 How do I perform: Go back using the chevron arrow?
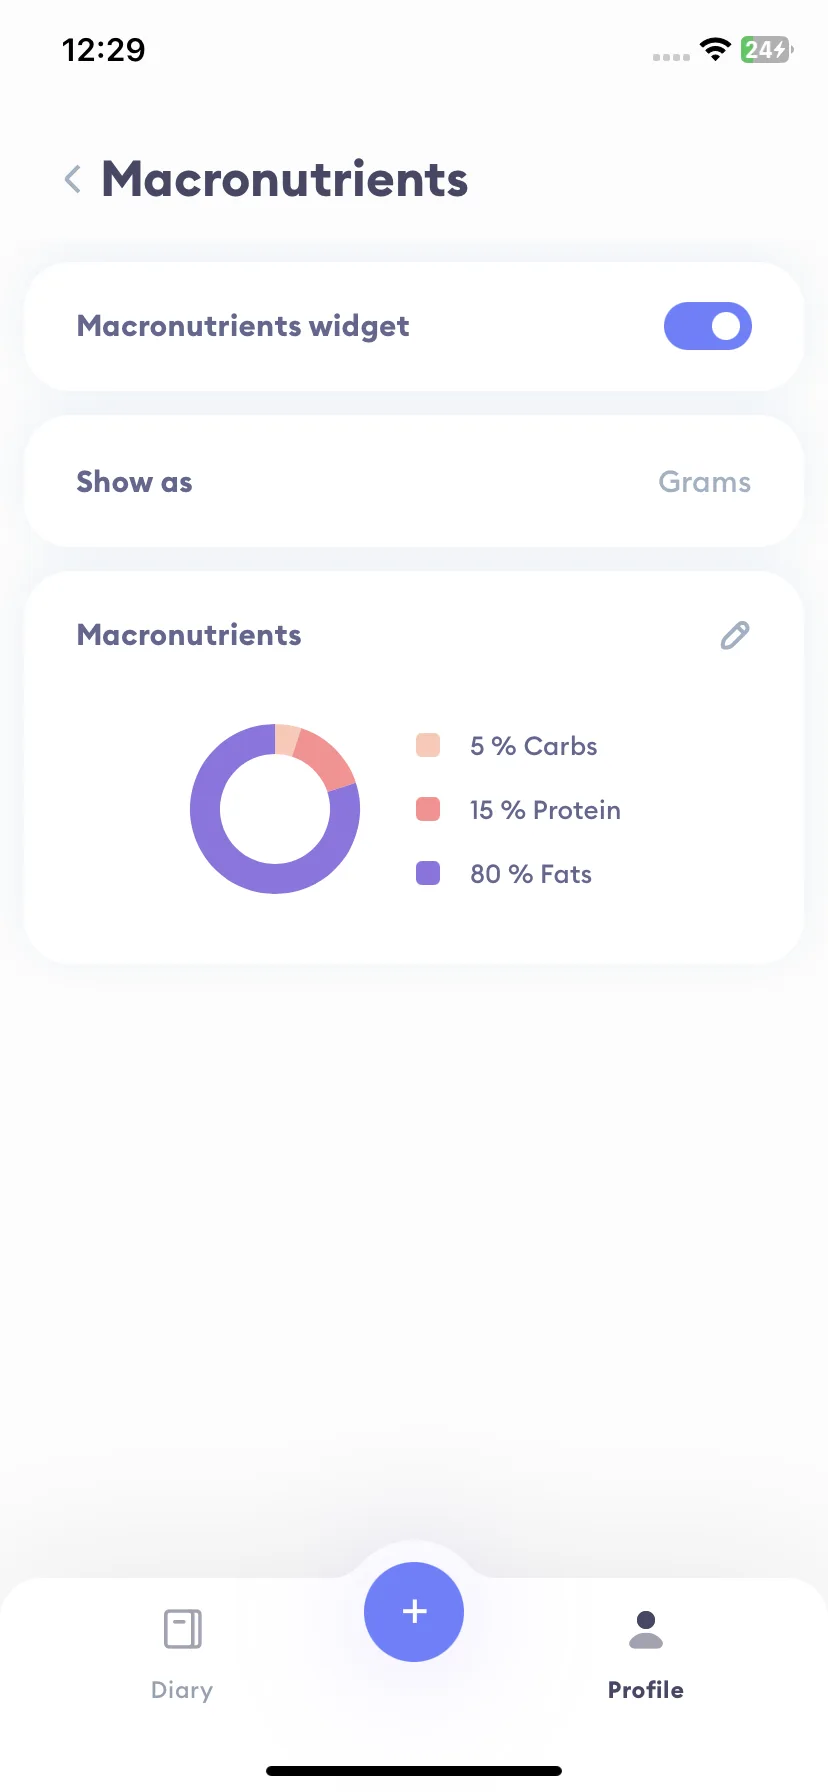(x=72, y=180)
